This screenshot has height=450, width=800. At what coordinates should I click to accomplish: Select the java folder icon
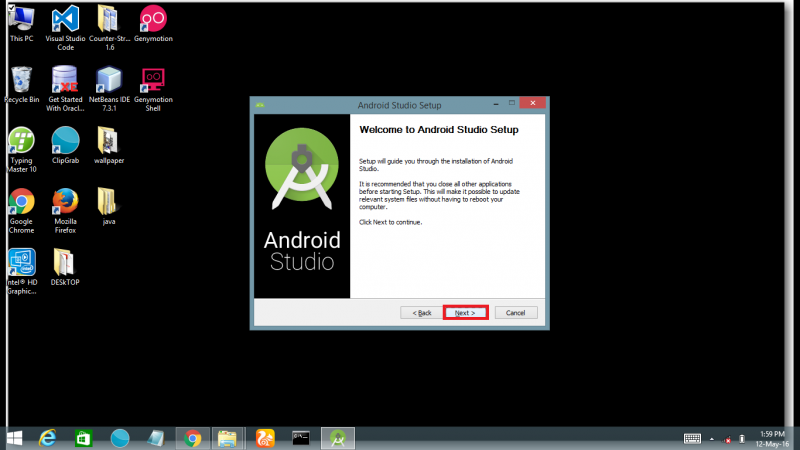point(108,207)
